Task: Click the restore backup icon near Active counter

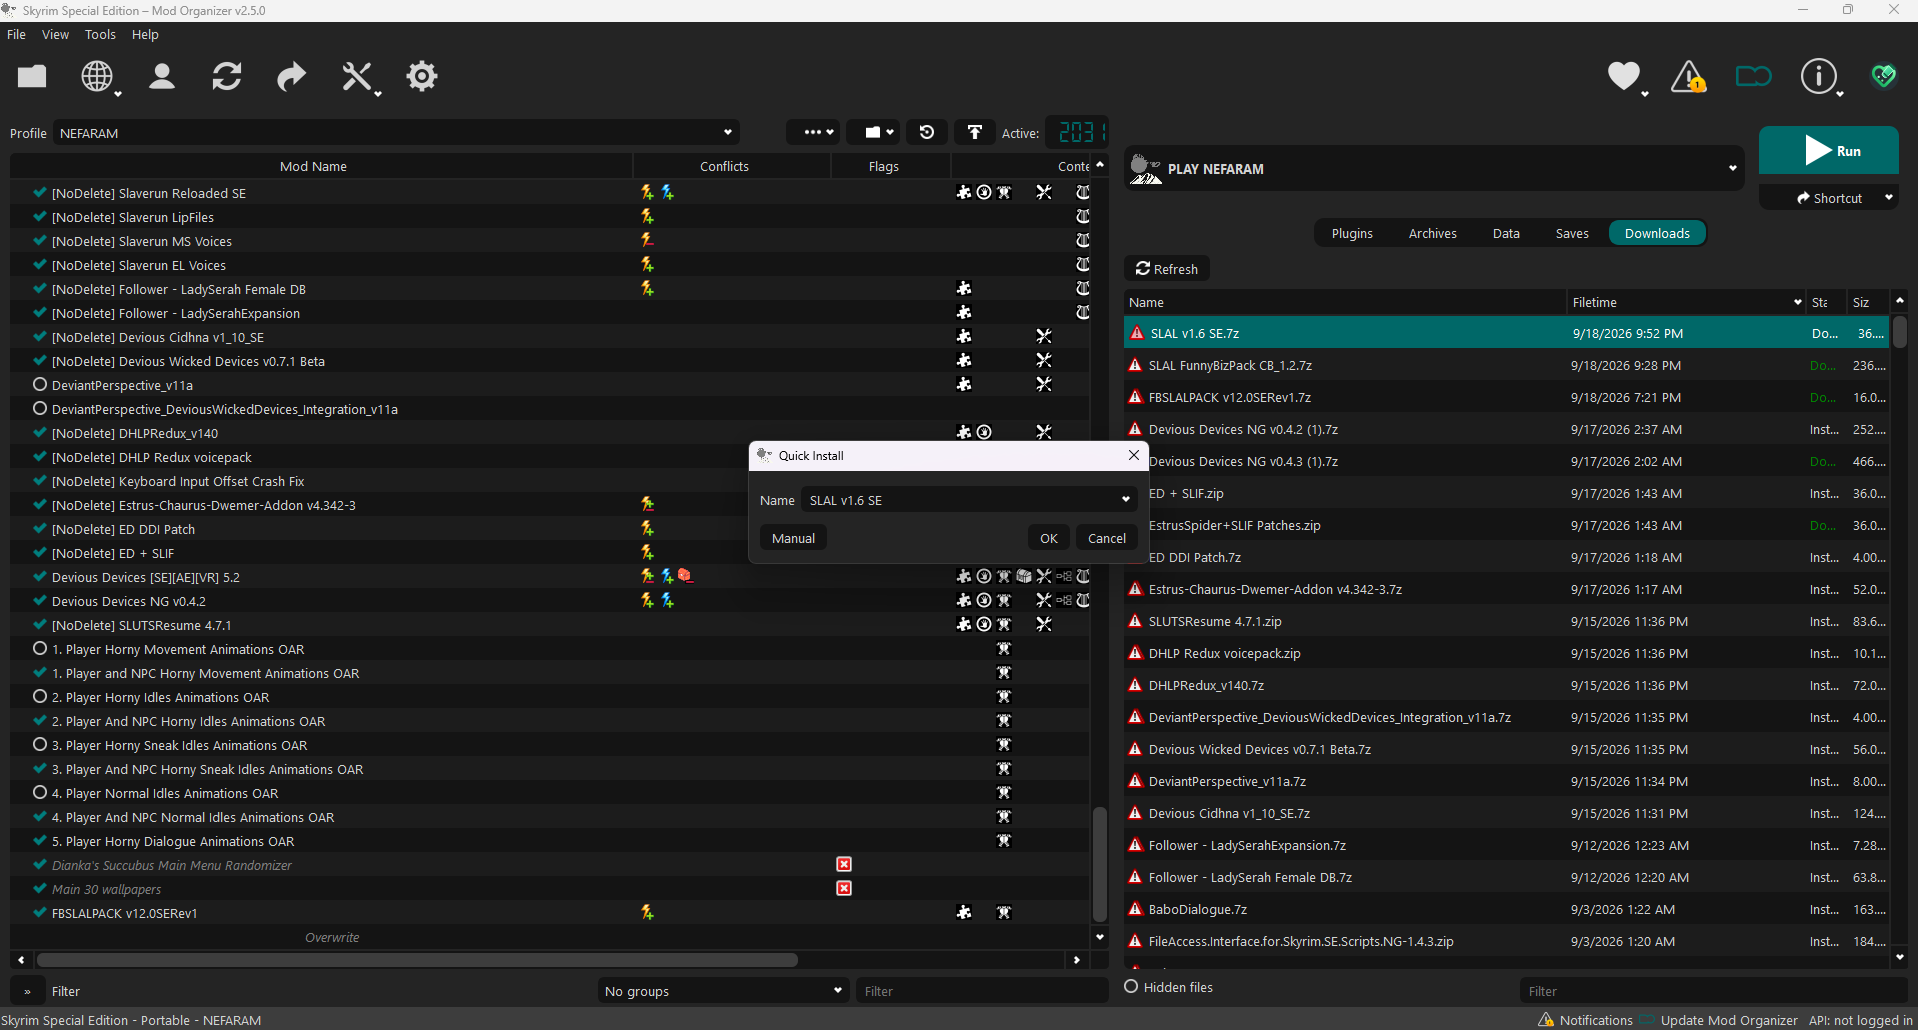Action: [x=927, y=132]
